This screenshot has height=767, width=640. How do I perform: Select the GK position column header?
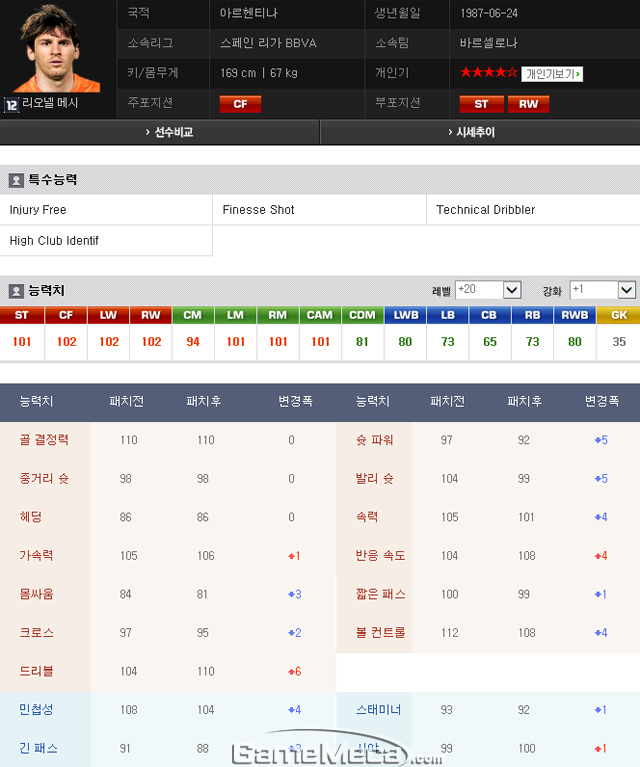(618, 315)
